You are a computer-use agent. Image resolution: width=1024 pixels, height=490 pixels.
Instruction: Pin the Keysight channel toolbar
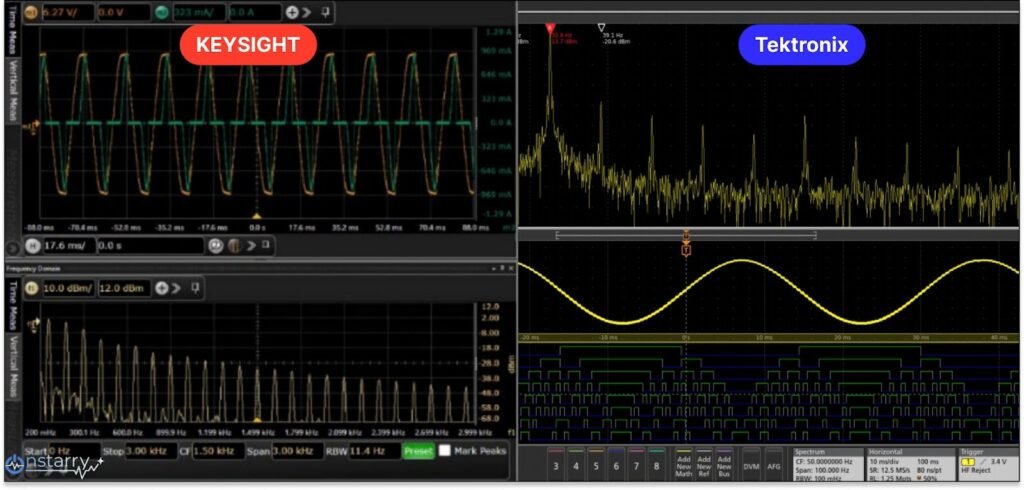tap(326, 12)
